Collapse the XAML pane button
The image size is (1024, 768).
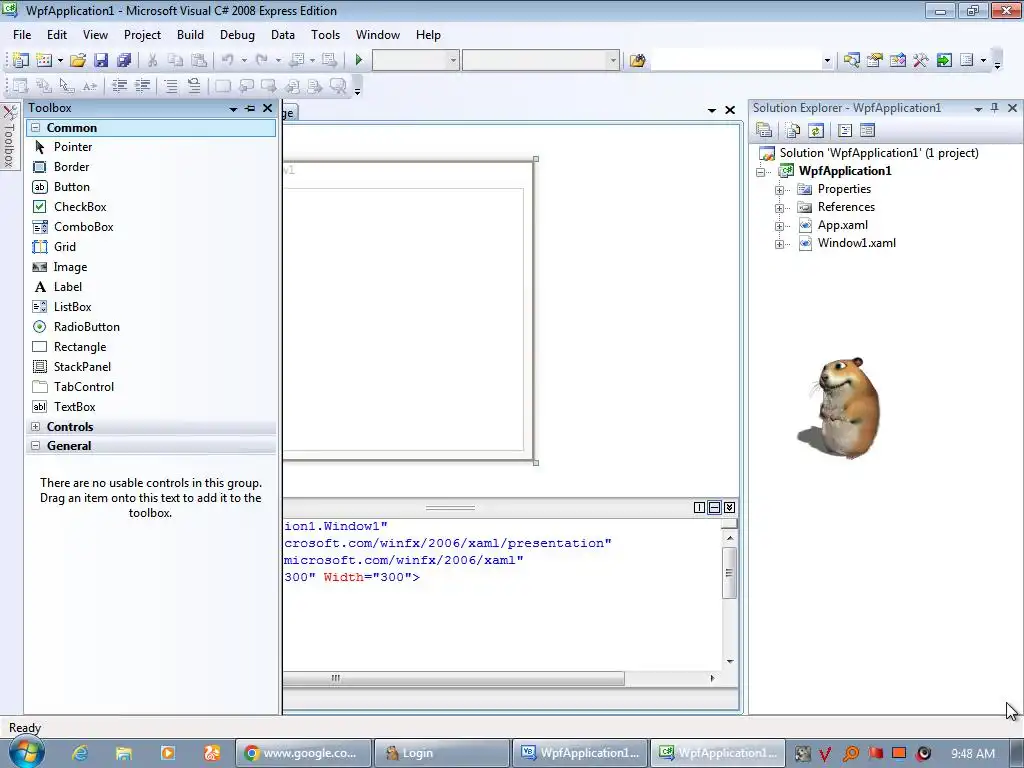[x=729, y=507]
